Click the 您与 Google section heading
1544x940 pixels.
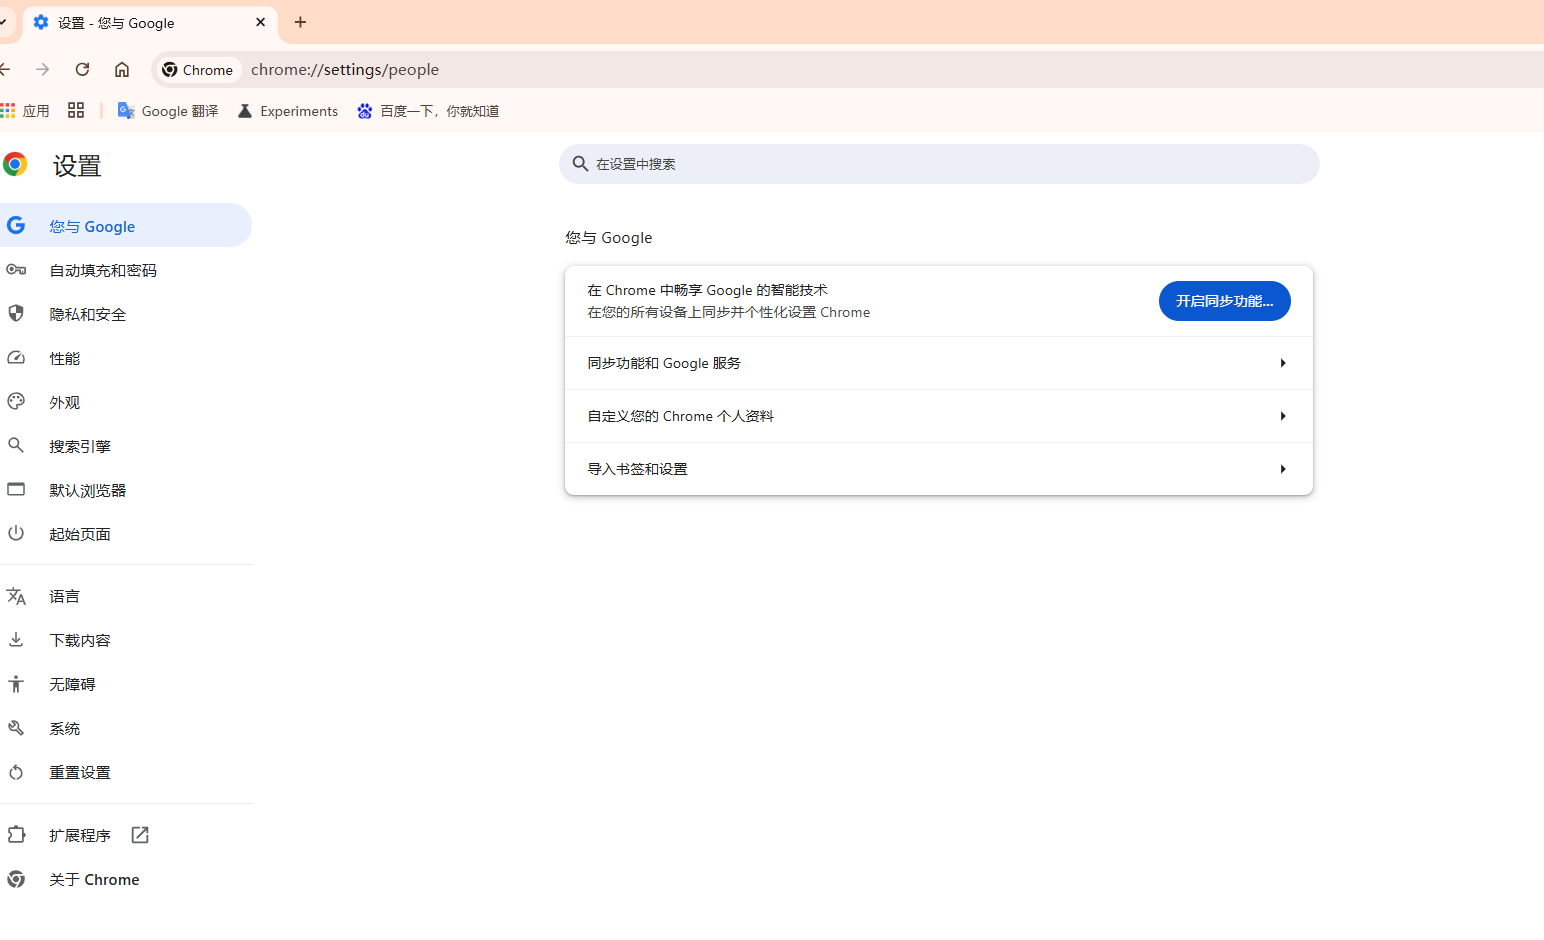609,238
